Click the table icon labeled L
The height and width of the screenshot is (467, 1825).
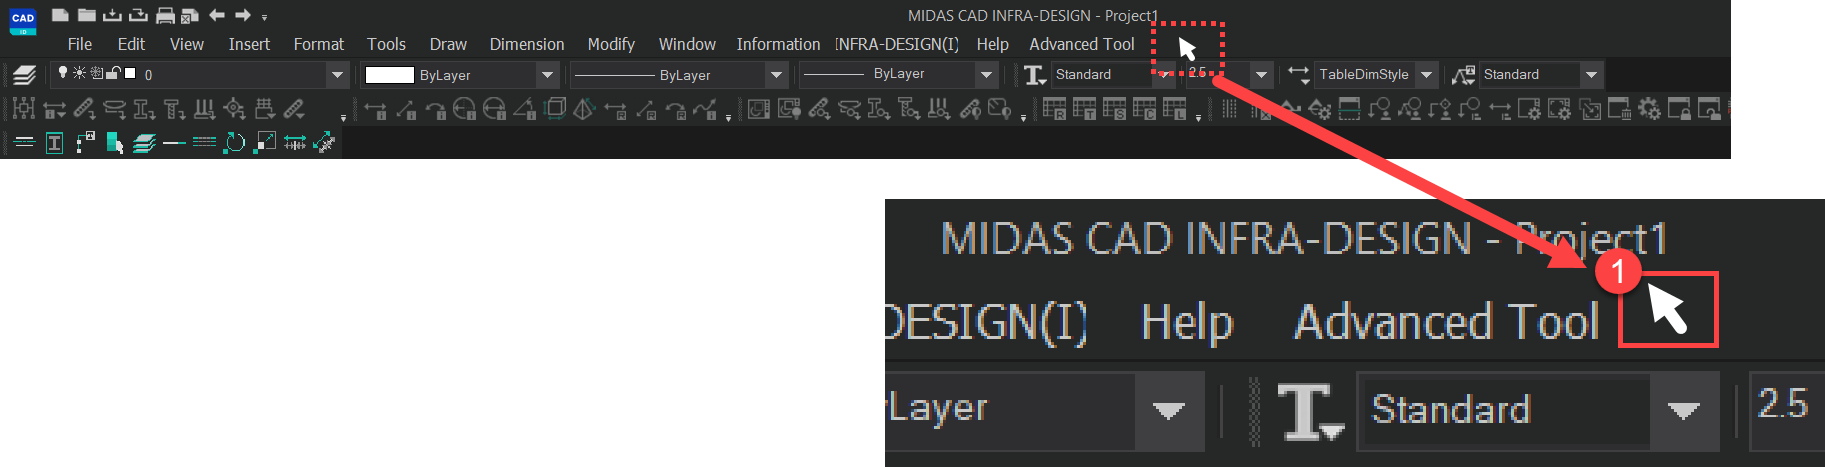pyautogui.click(x=1175, y=109)
